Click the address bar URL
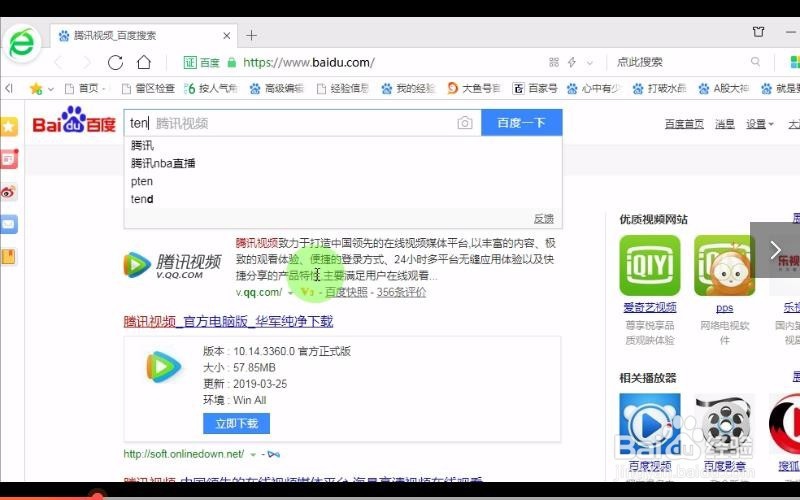 tap(309, 63)
